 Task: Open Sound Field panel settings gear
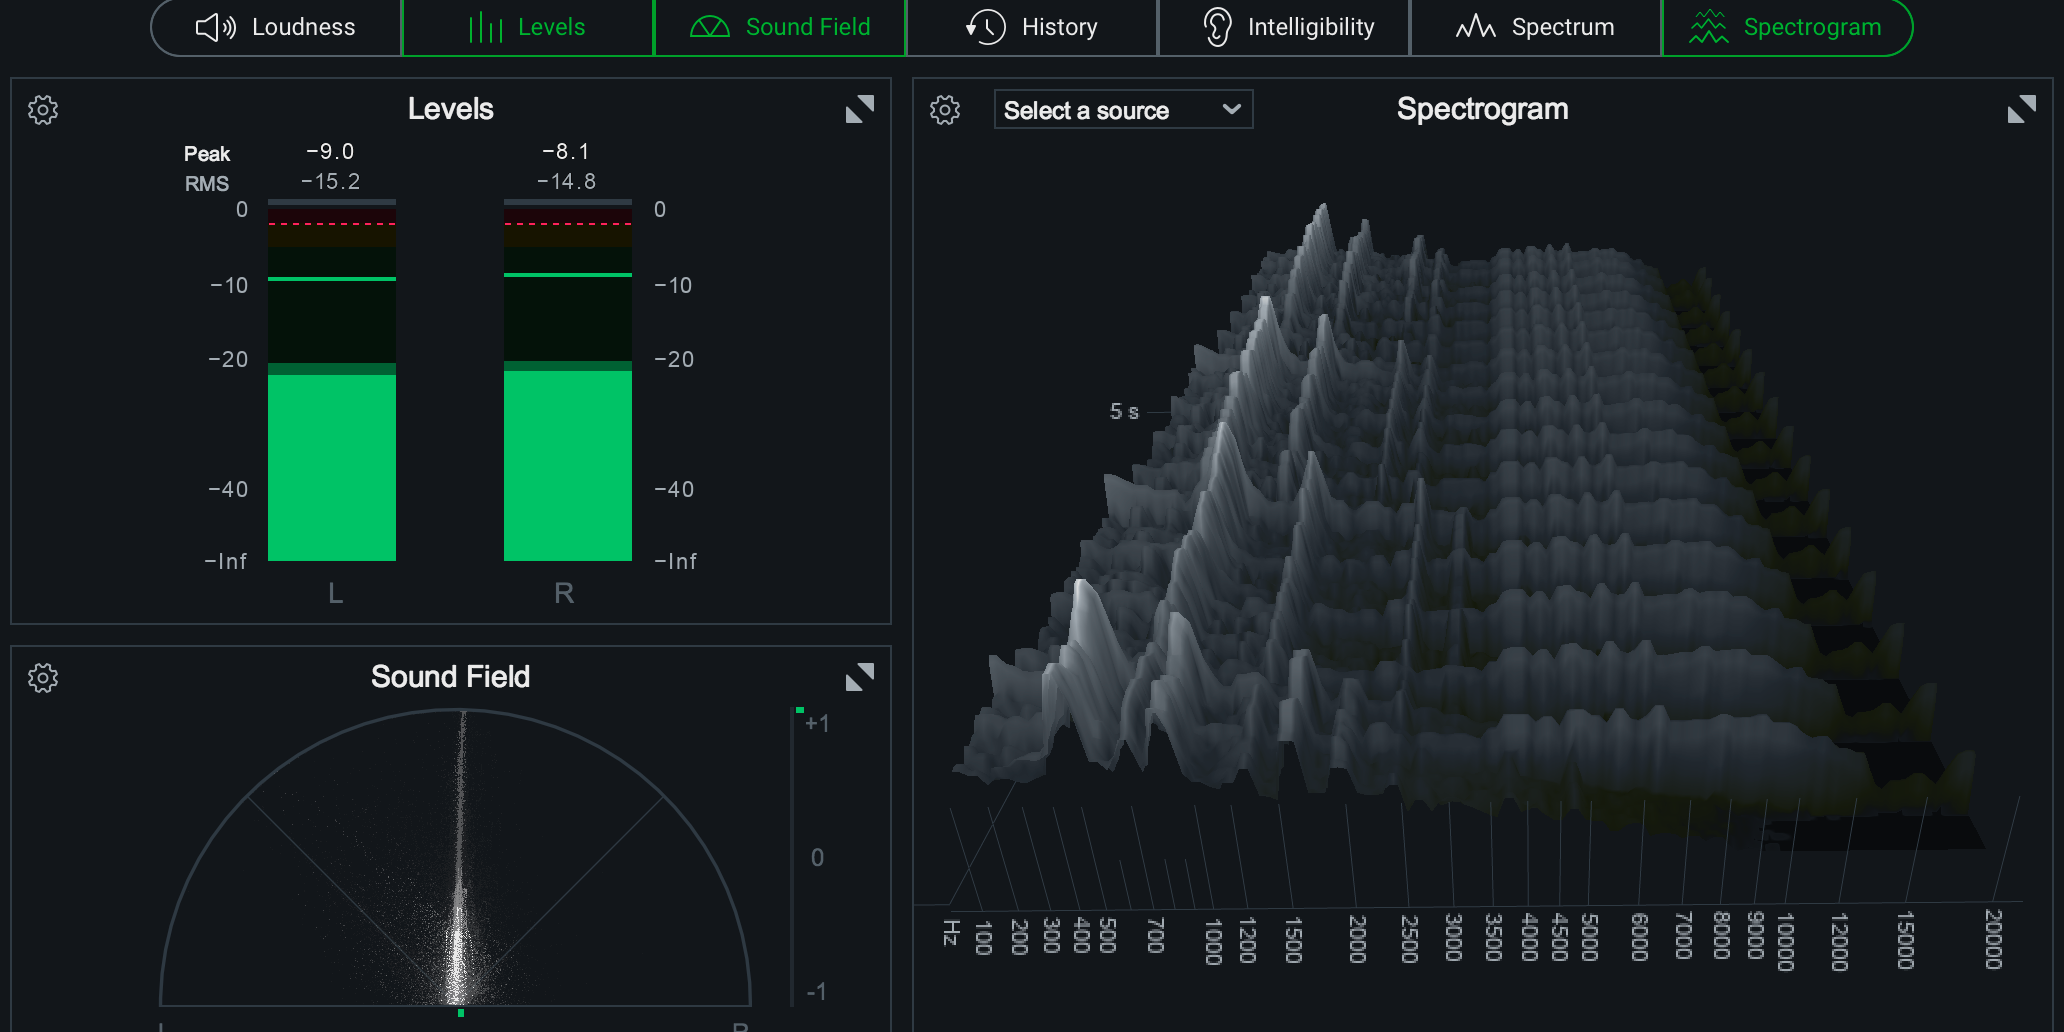click(x=43, y=678)
